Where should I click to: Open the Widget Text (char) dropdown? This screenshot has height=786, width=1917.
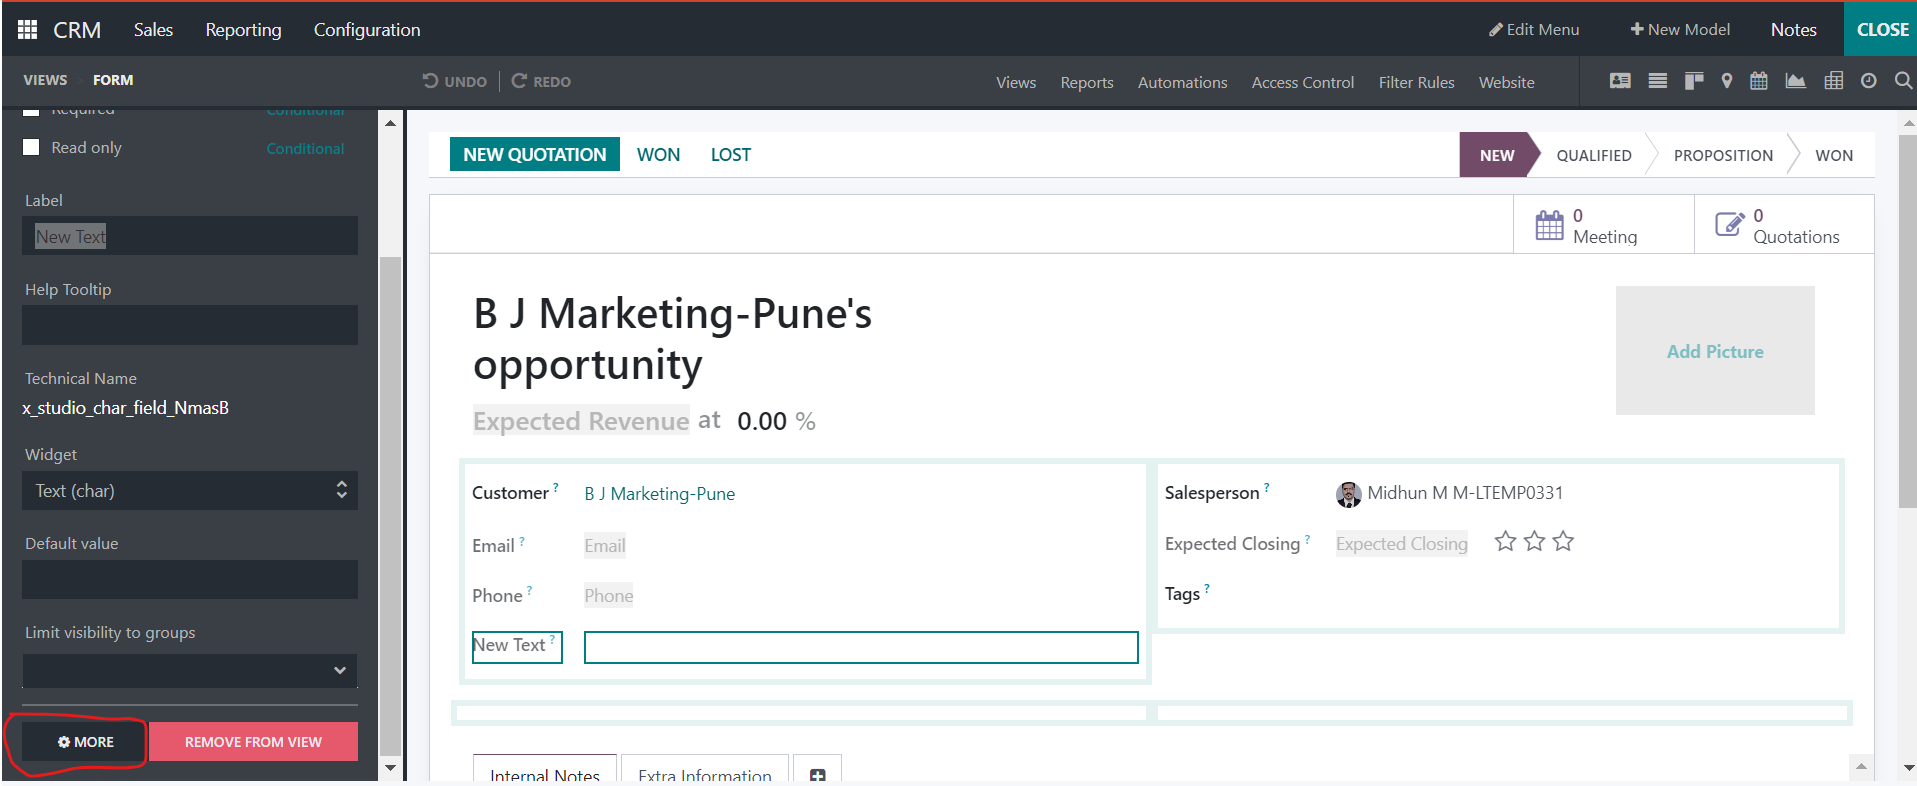[190, 491]
